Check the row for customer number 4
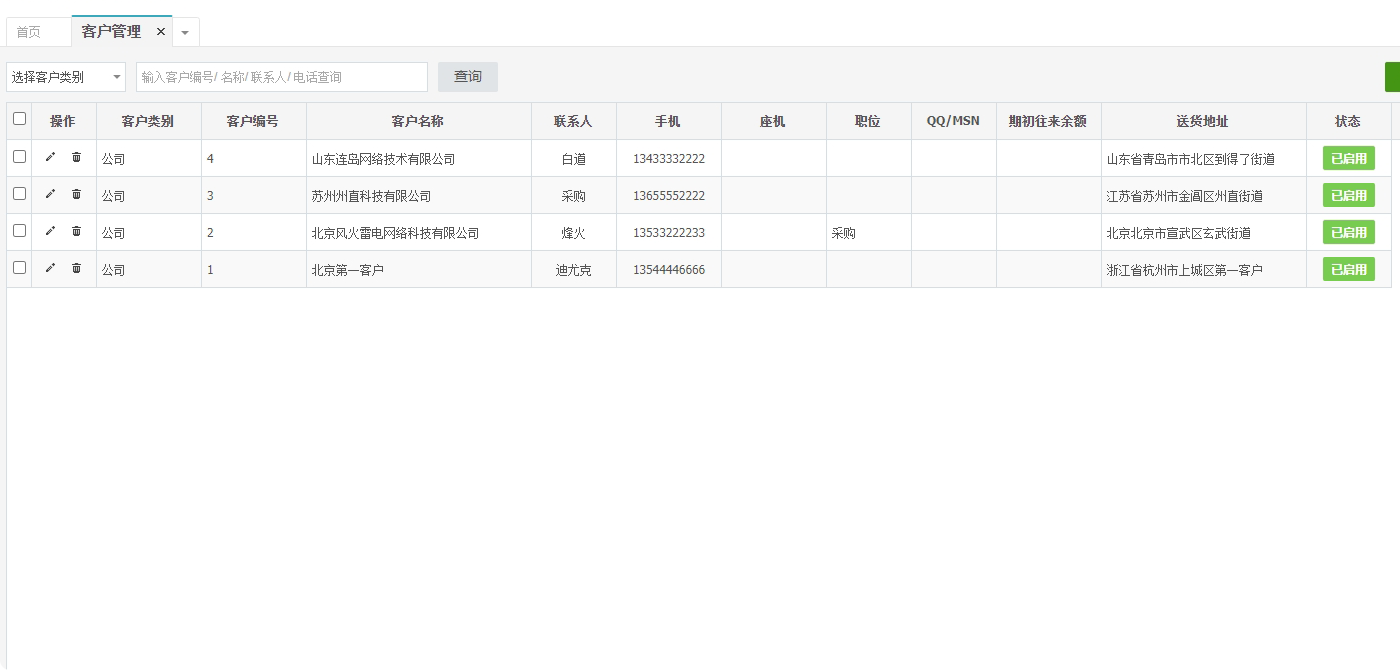 tap(19, 157)
